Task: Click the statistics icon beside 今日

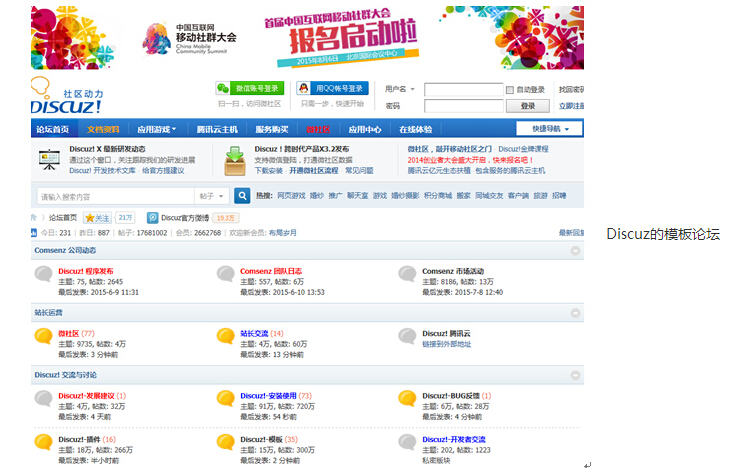Action: [x=34, y=232]
